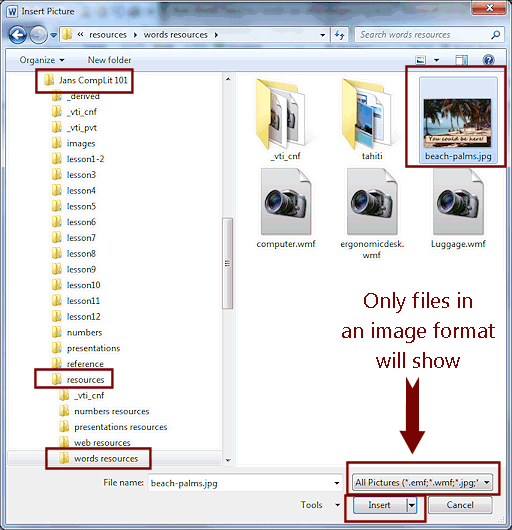512x530 pixels.
Task: Select the _vti_pvt folder in the tree
Action: [74, 128]
